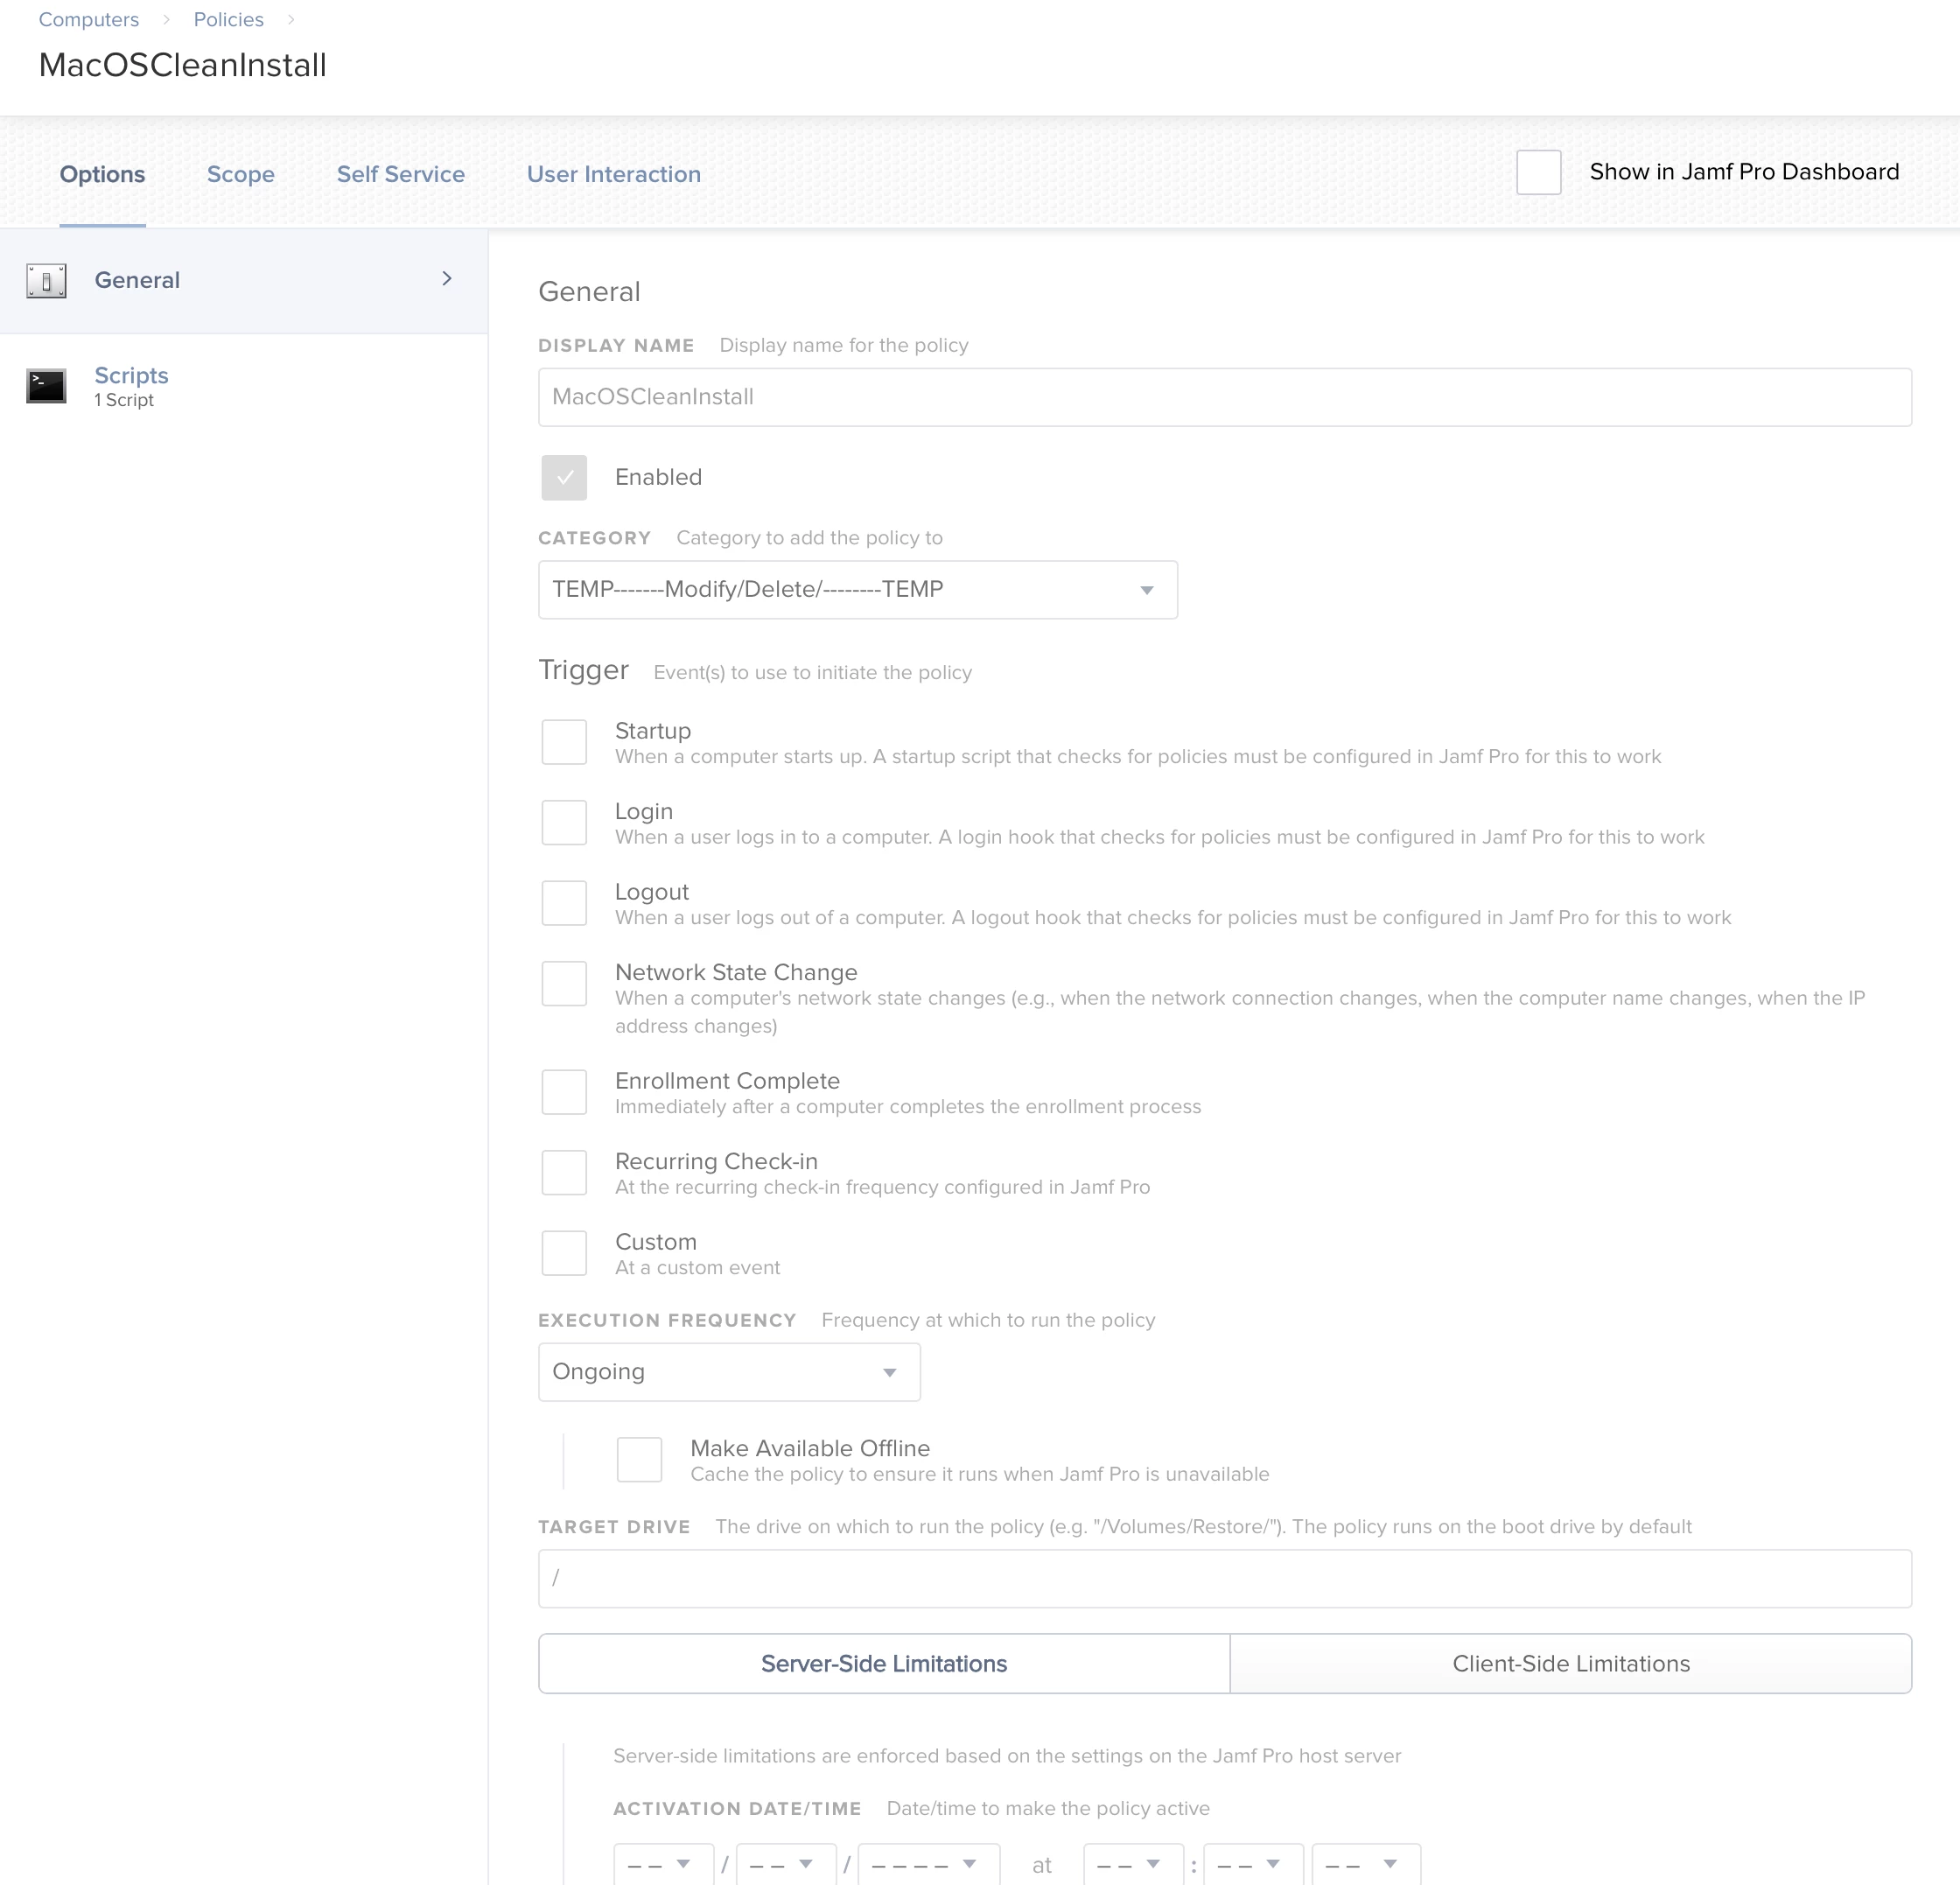Select Server-Side Limitations tab
Viewport: 1960px width, 1885px height.
tap(884, 1664)
